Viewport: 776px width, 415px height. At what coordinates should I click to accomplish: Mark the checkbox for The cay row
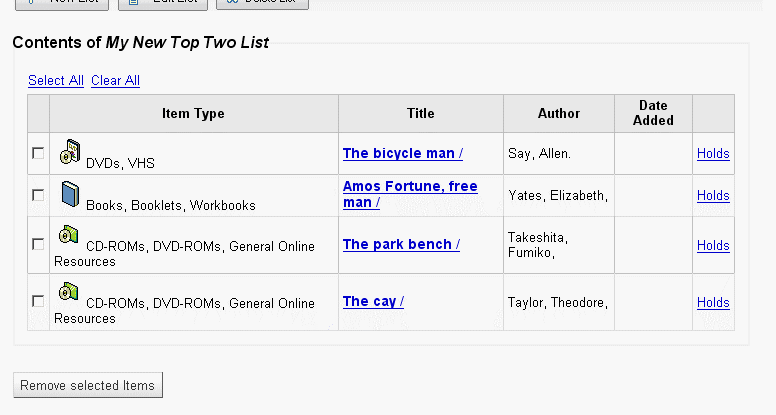click(38, 301)
